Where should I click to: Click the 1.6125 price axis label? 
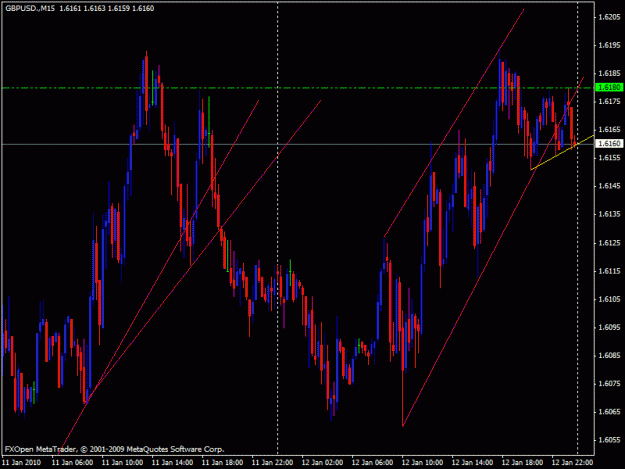tap(610, 243)
